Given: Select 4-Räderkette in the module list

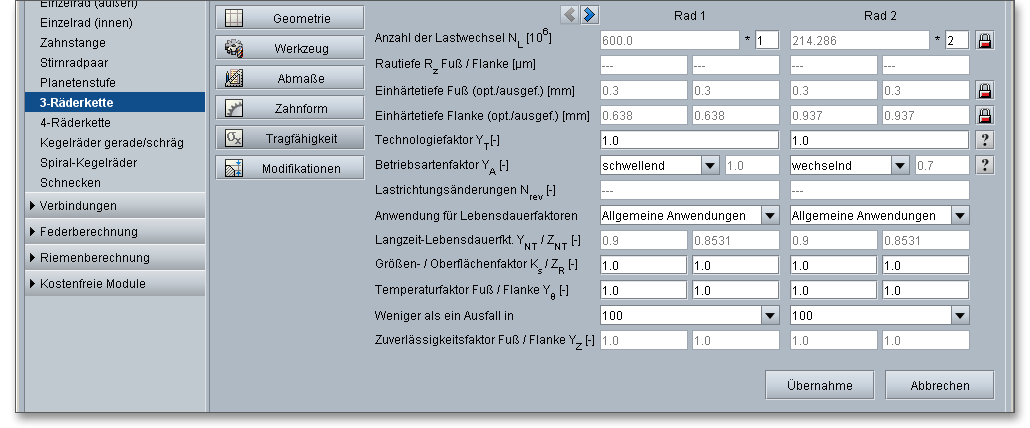Looking at the screenshot, I should (75, 122).
